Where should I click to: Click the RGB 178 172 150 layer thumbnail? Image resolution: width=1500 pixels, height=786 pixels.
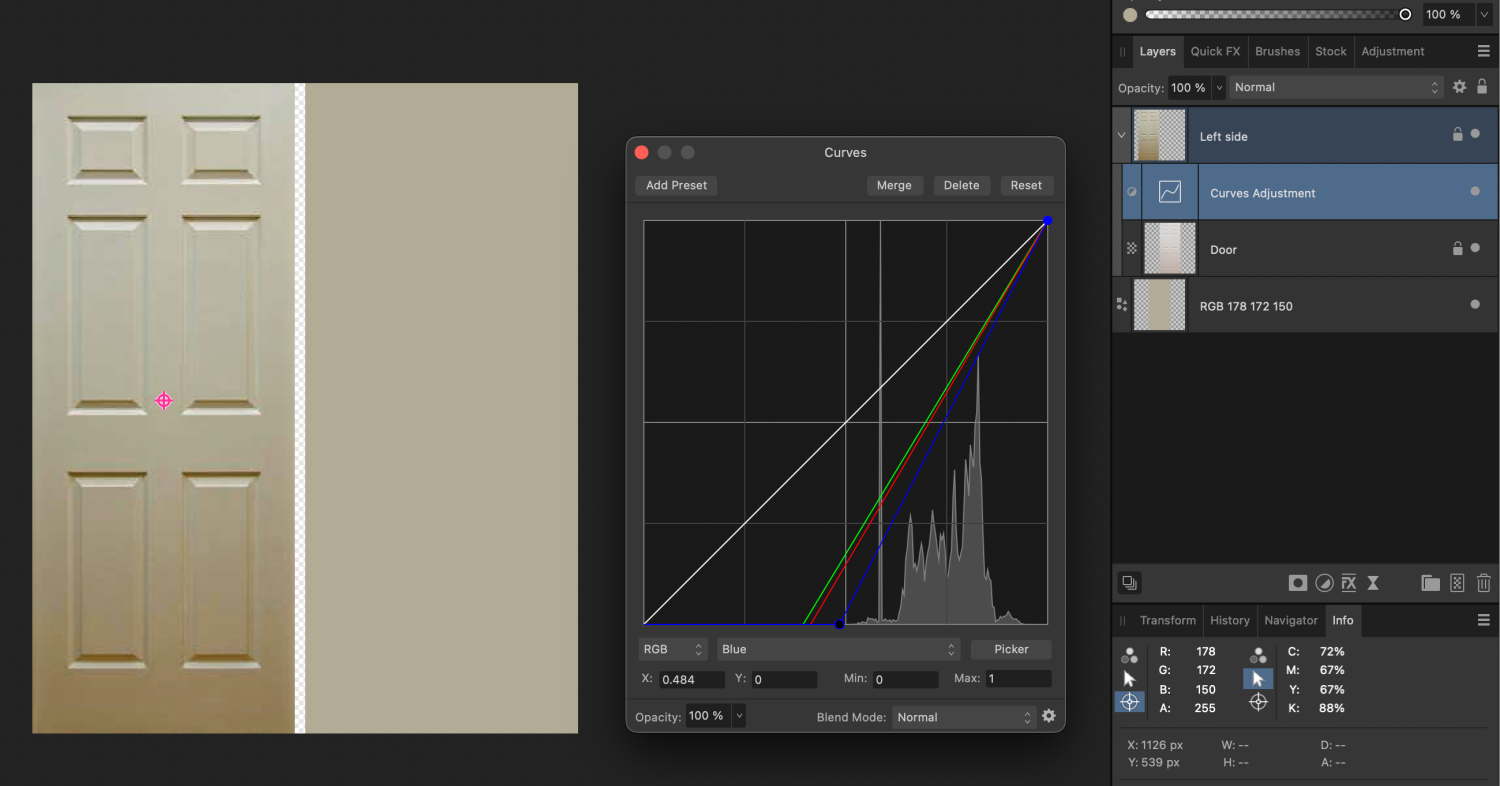[1158, 305]
